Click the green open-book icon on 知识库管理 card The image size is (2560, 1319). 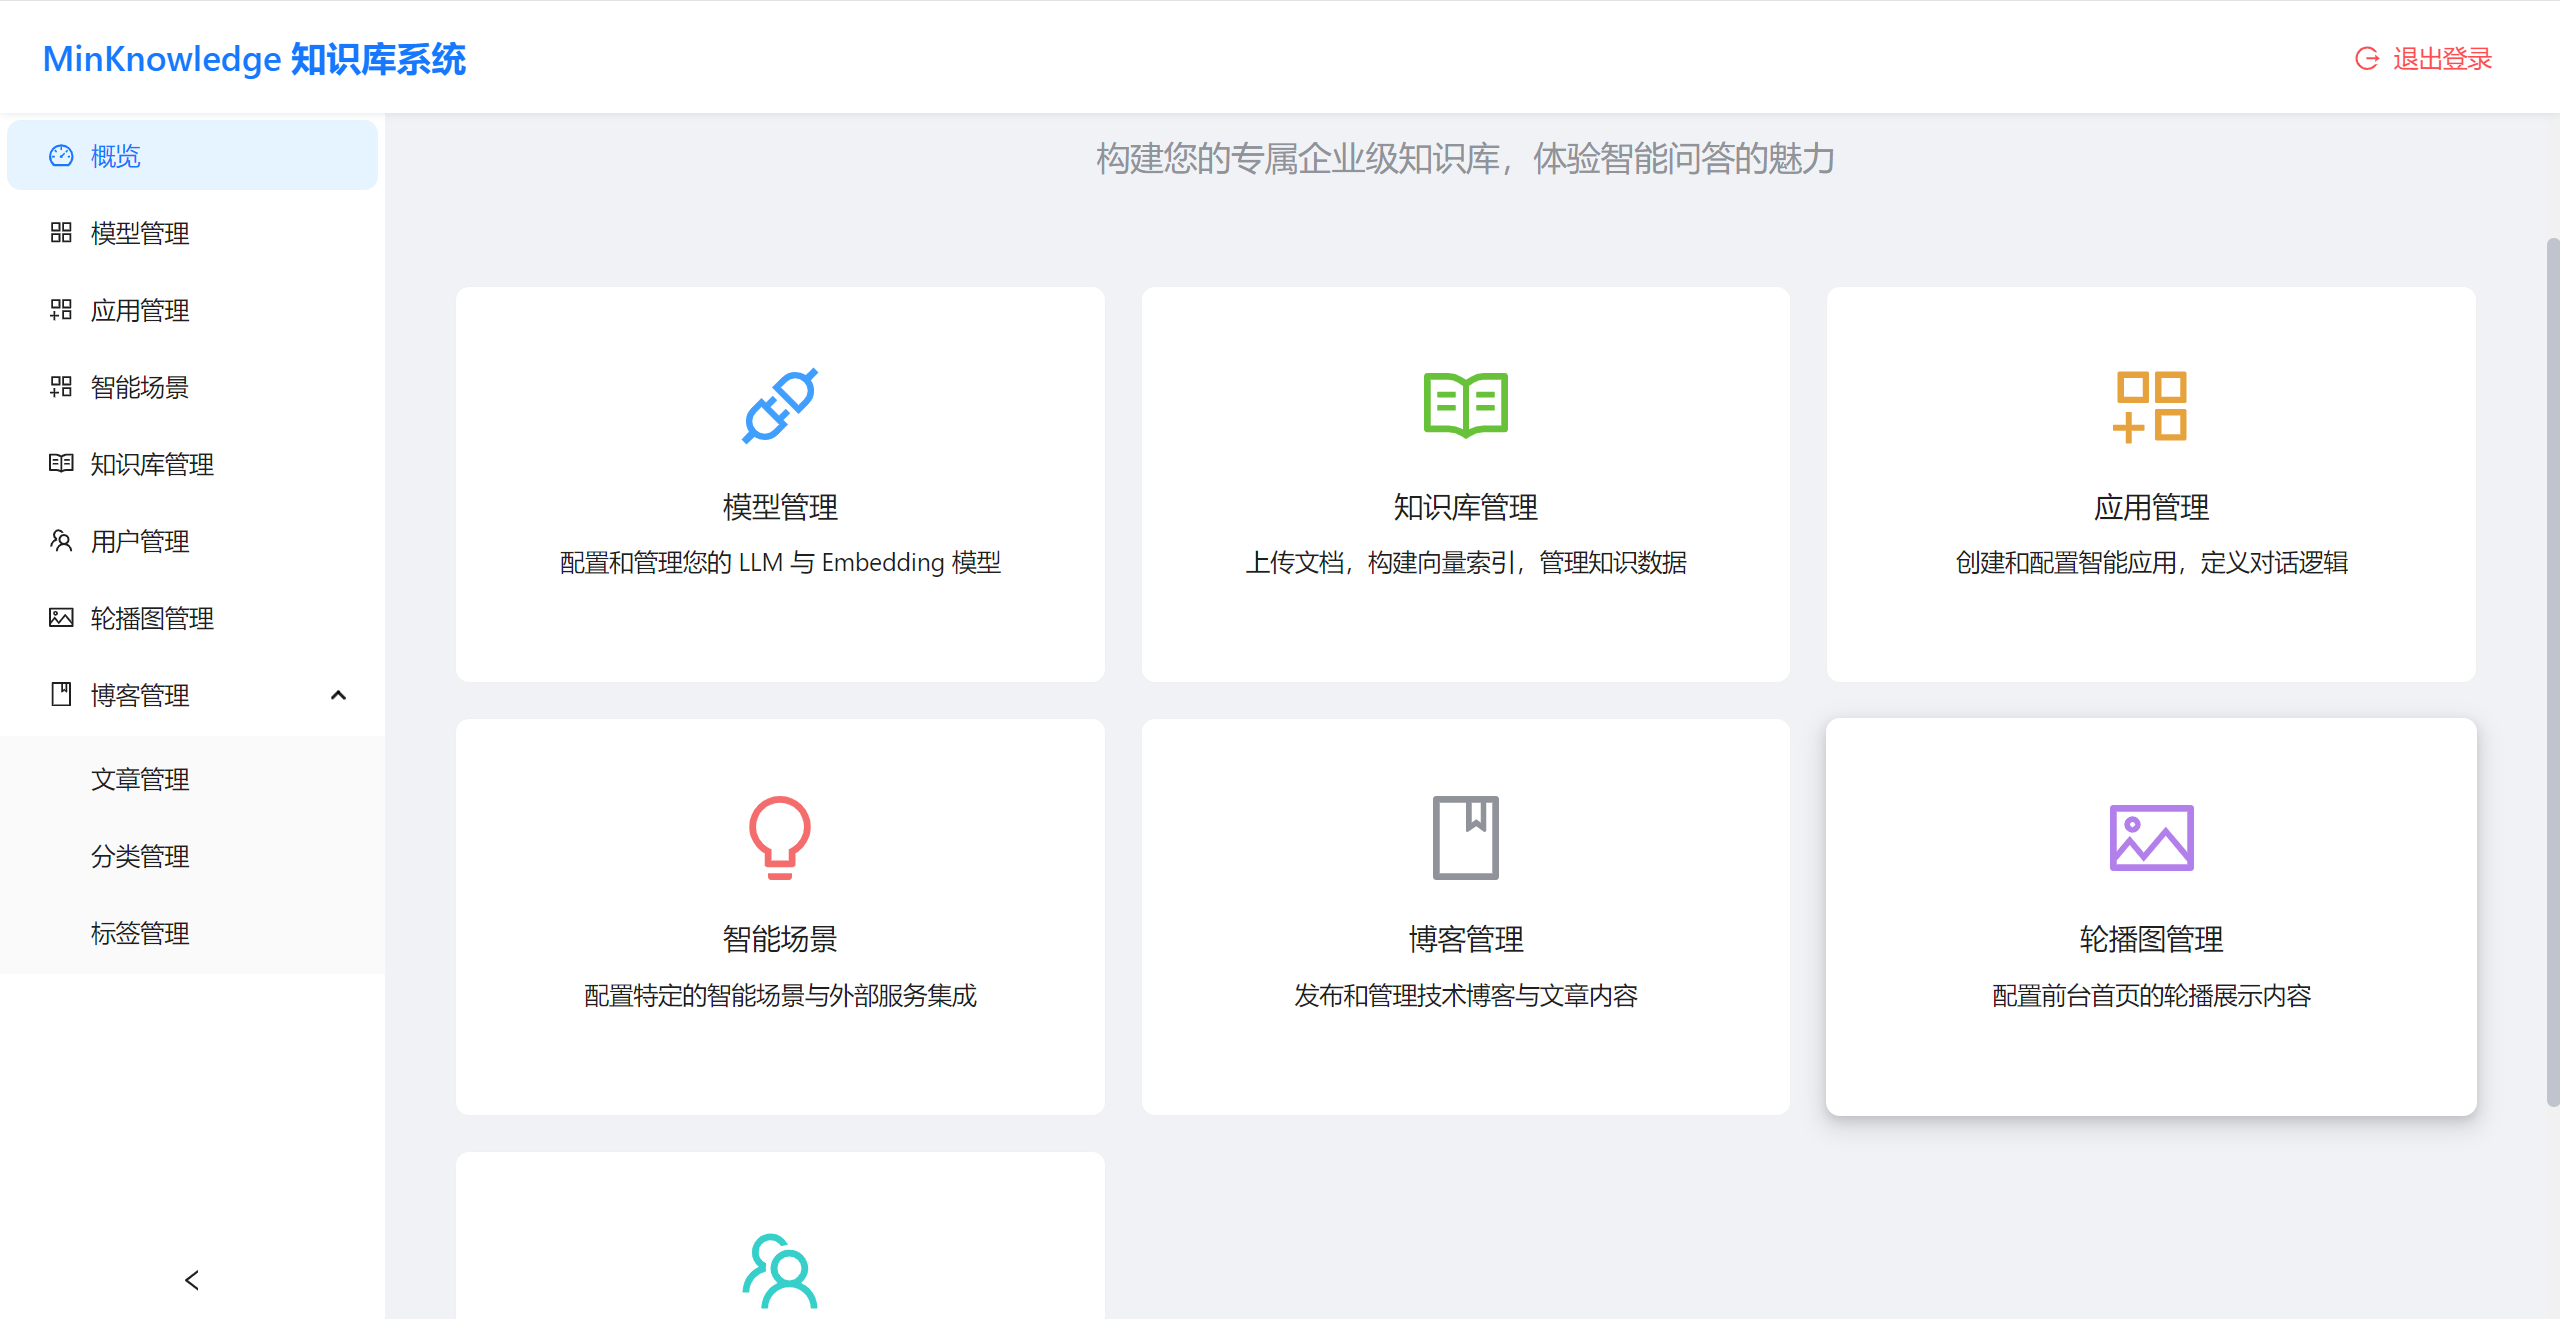click(1465, 406)
